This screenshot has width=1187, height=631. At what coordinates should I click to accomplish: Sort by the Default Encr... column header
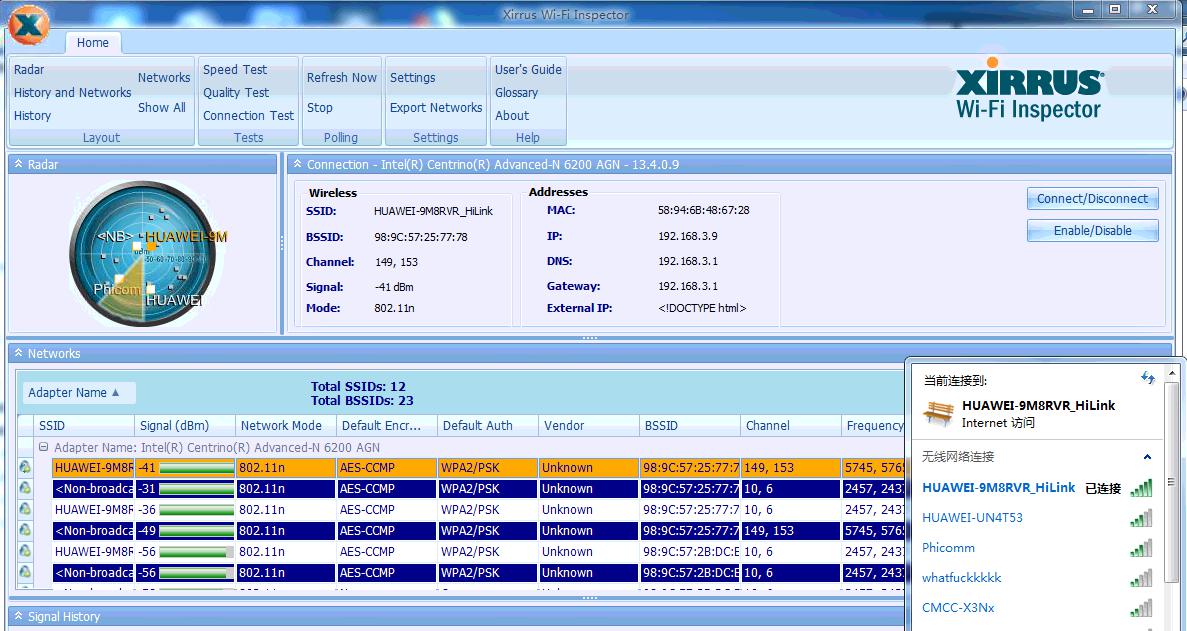click(387, 426)
